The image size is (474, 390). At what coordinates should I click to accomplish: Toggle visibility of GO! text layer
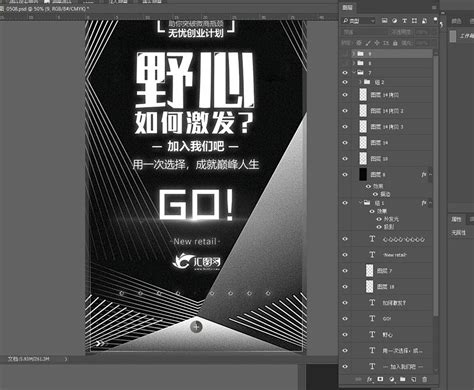pos(345,318)
